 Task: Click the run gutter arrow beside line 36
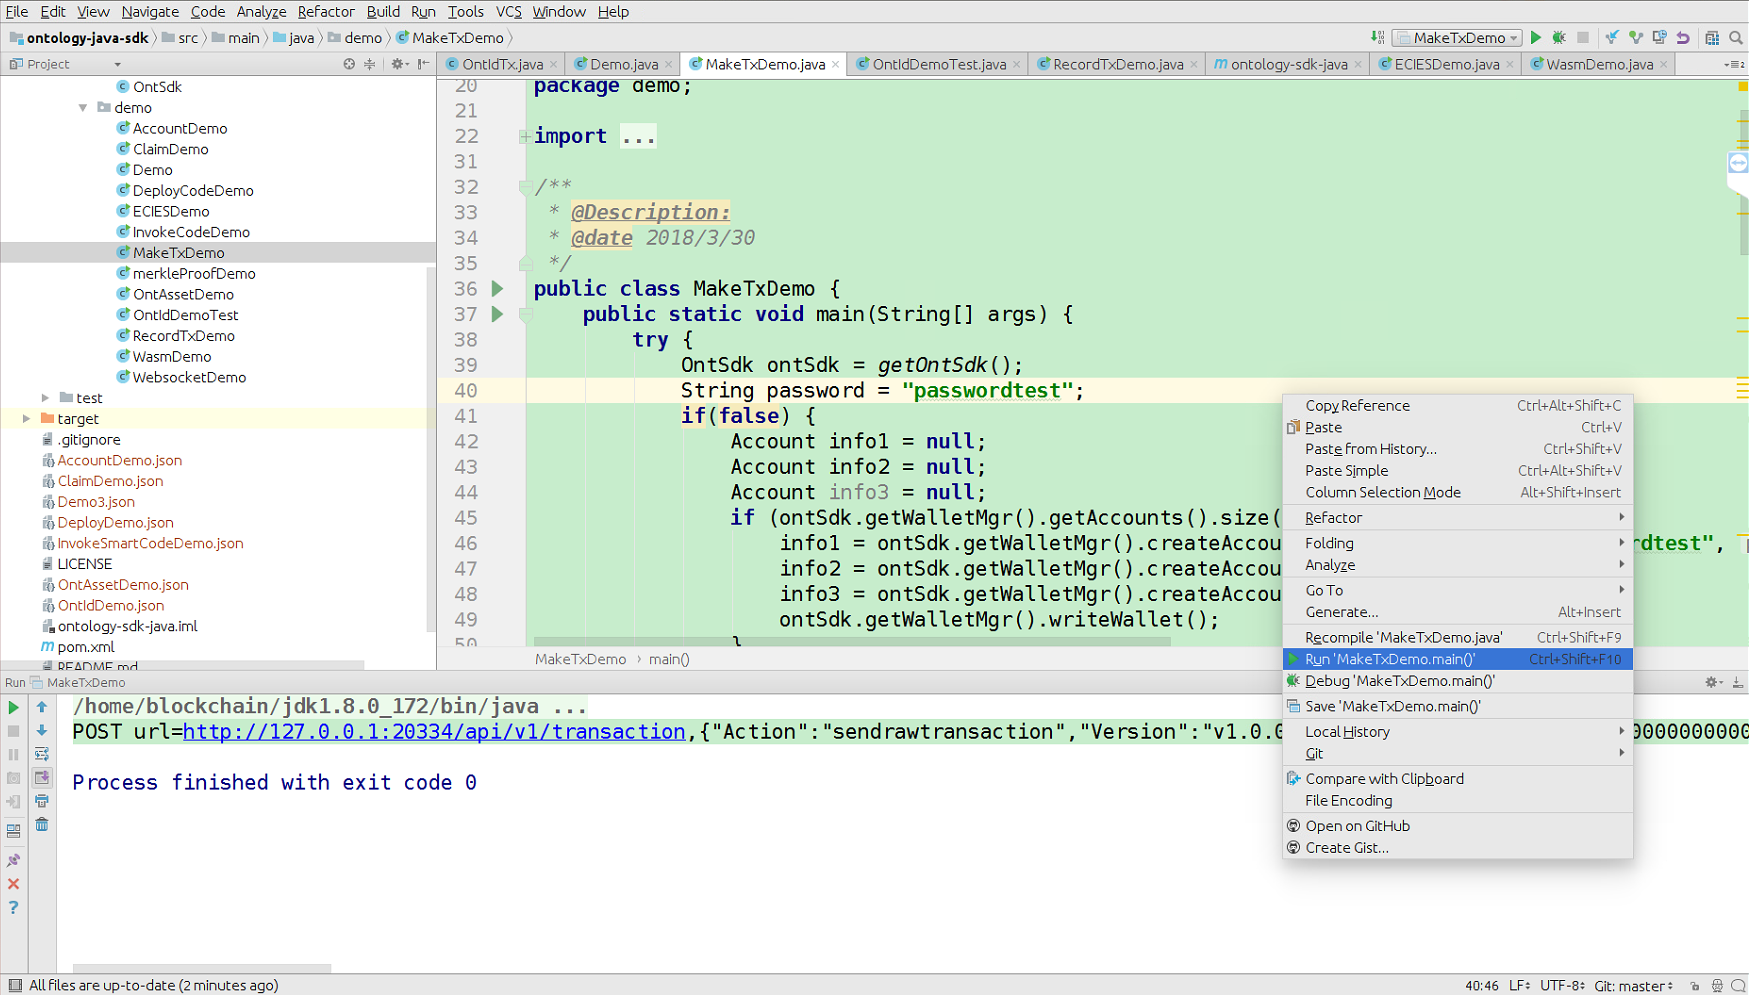click(497, 289)
